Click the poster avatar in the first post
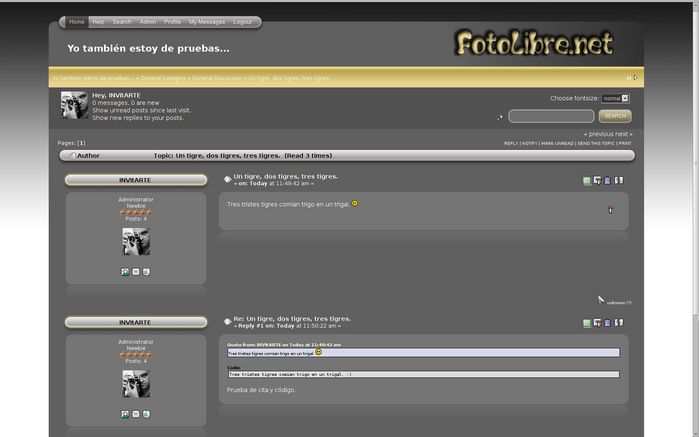Image resolution: width=699 pixels, height=437 pixels. tap(136, 242)
